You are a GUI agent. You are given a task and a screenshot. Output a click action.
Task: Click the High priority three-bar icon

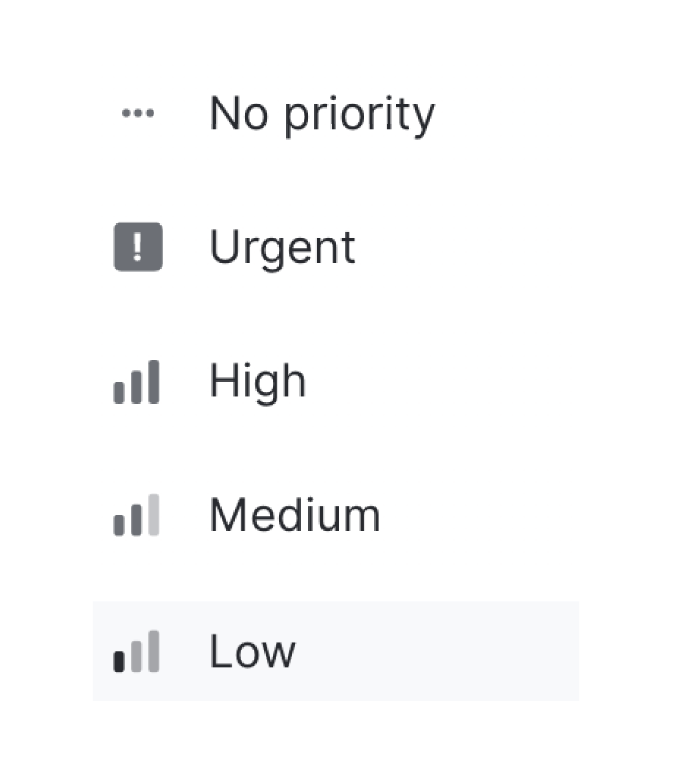tap(137, 382)
